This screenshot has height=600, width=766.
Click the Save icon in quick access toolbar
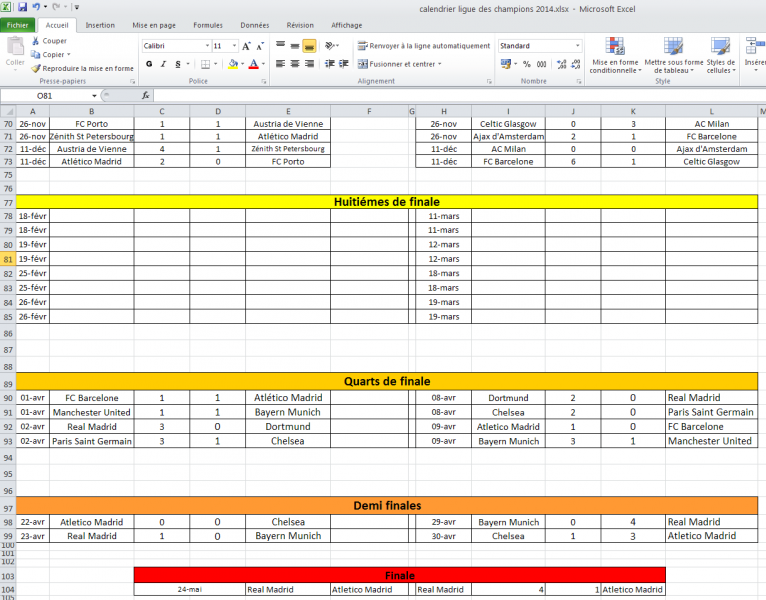22,7
